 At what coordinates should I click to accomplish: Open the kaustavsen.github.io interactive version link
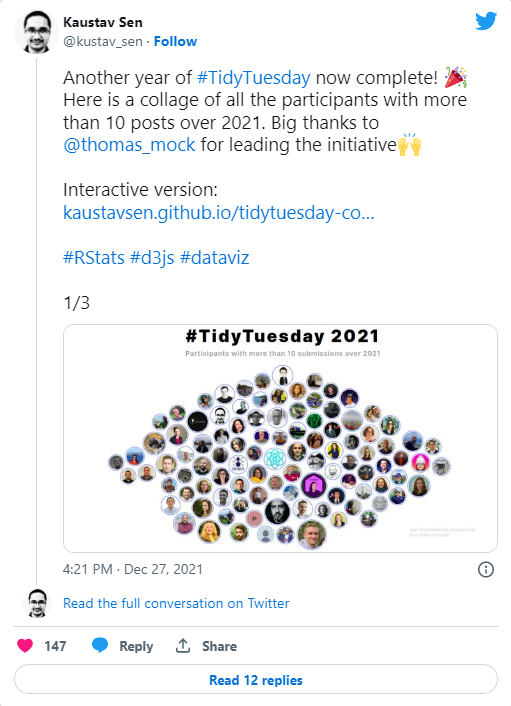(219, 212)
